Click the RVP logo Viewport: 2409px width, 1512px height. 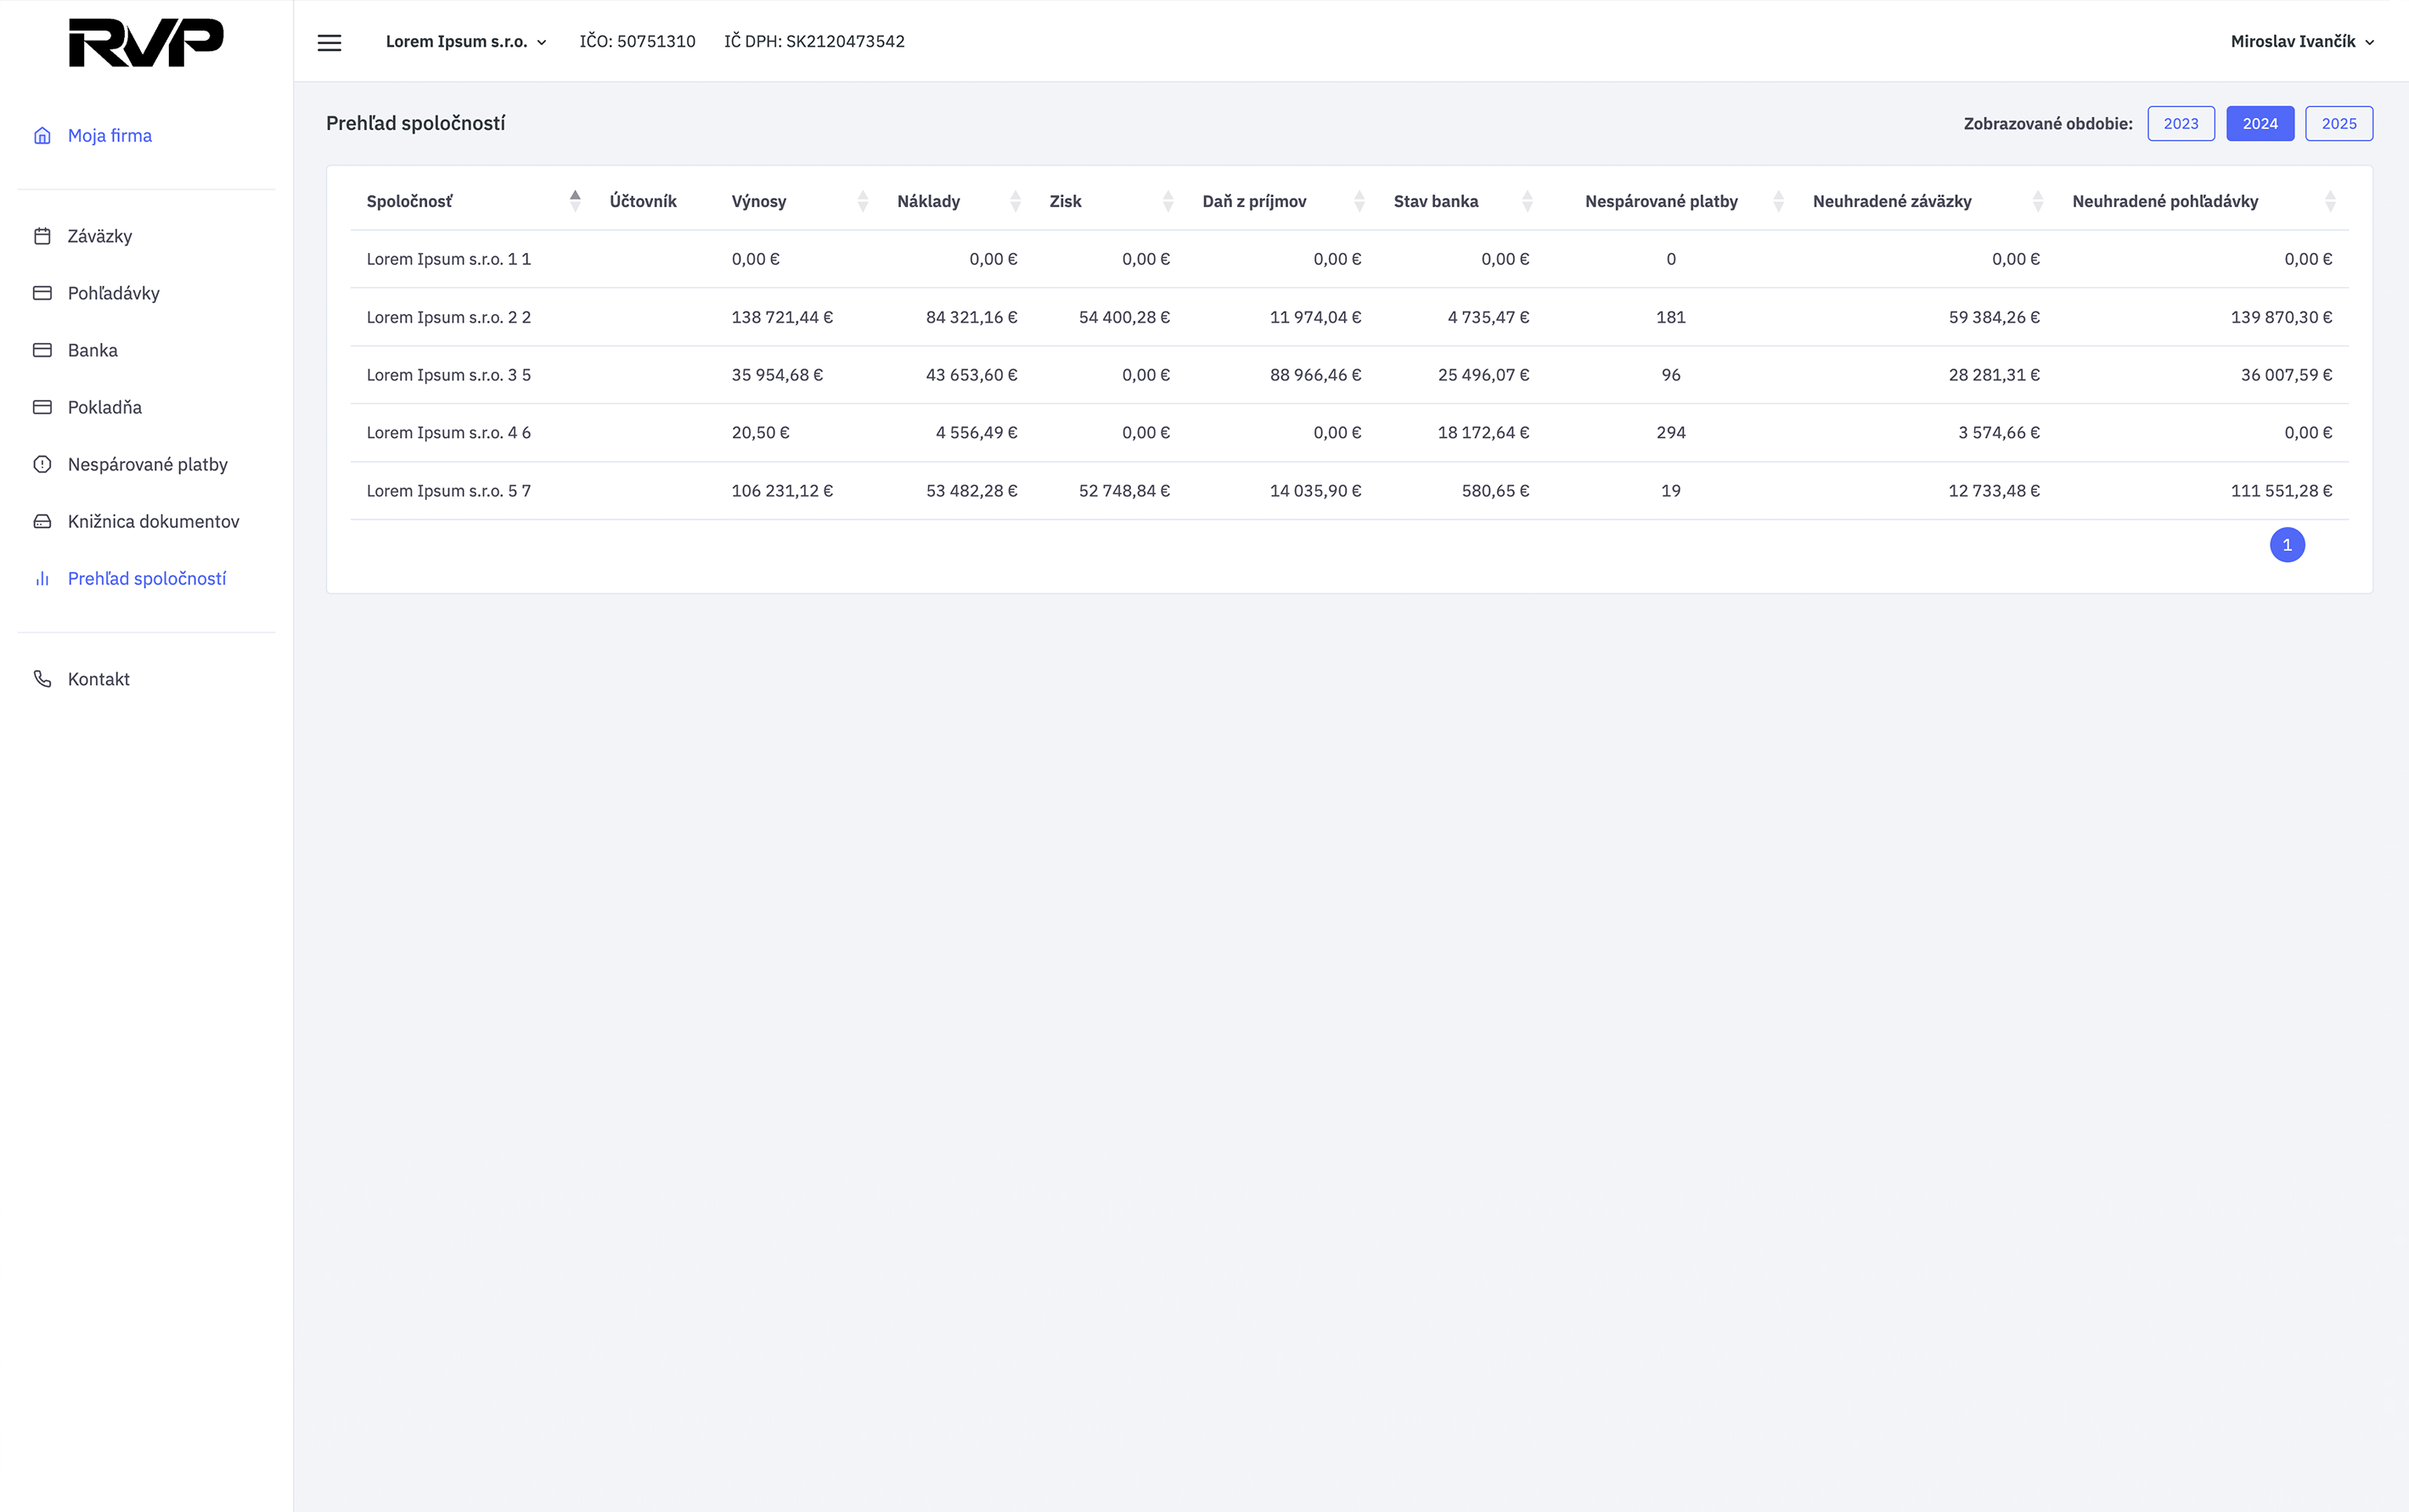tap(146, 43)
